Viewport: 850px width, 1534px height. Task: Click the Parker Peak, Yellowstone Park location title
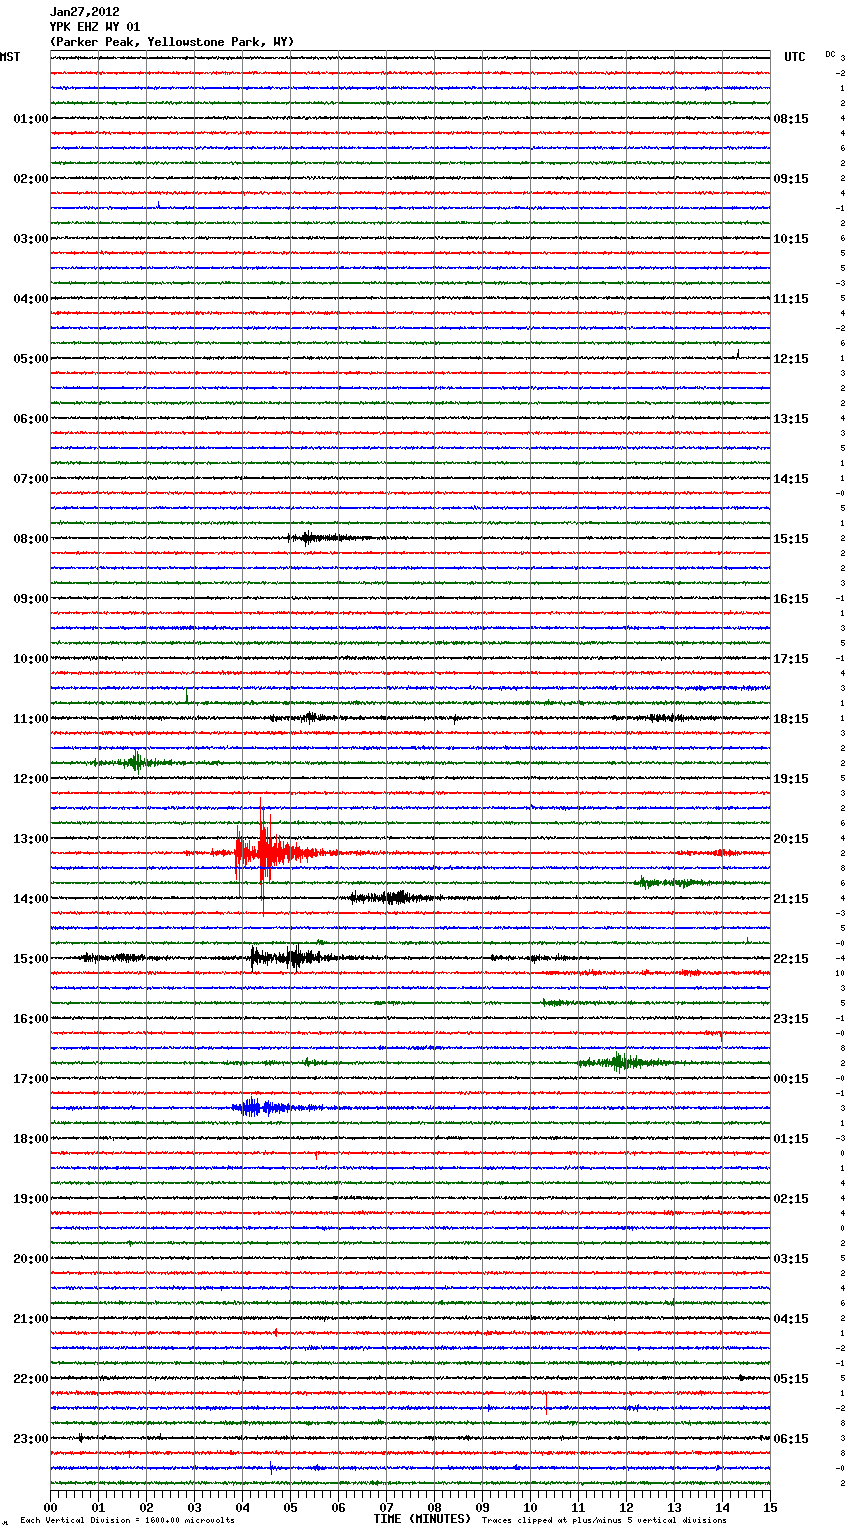click(172, 42)
